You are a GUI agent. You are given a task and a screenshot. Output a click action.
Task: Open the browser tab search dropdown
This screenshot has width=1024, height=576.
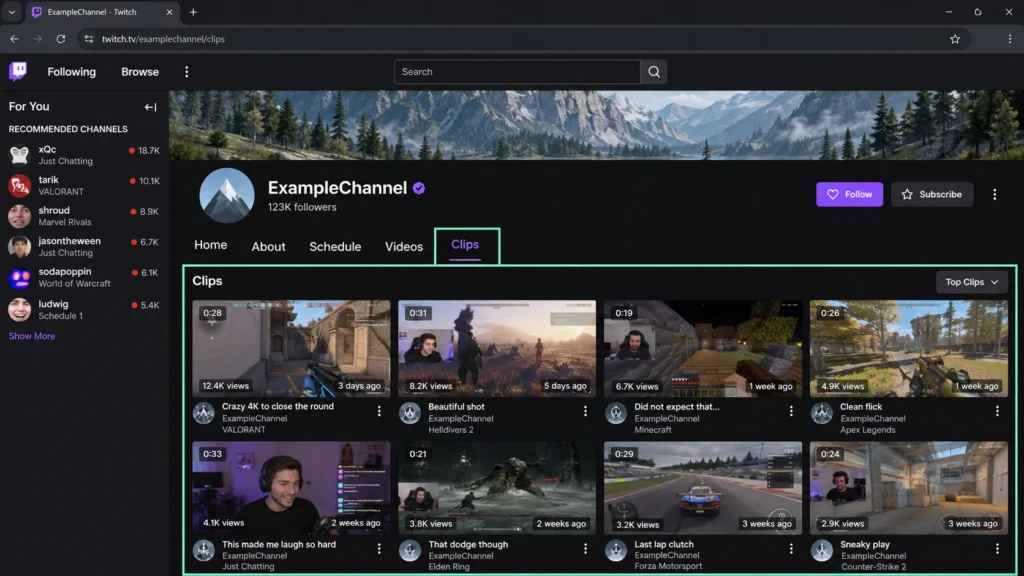(x=12, y=12)
